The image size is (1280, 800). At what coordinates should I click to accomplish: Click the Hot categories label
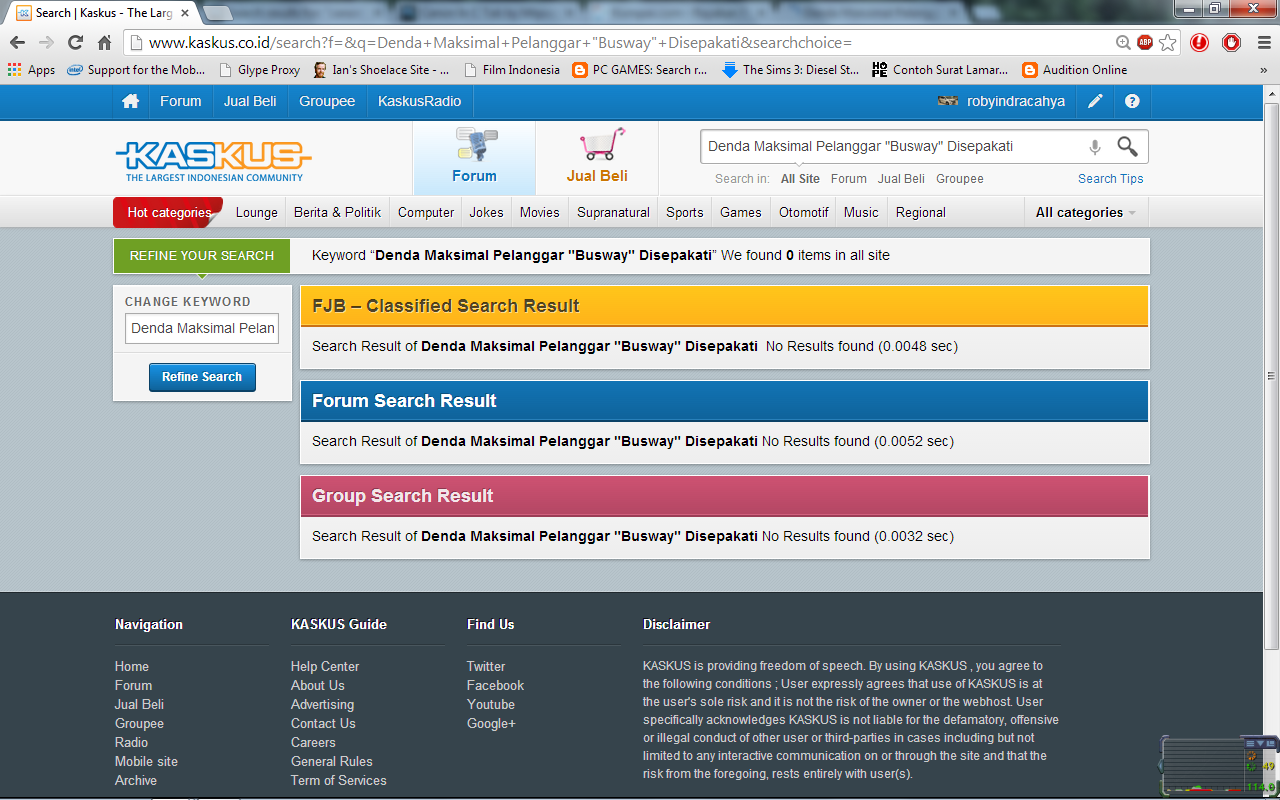(169, 212)
